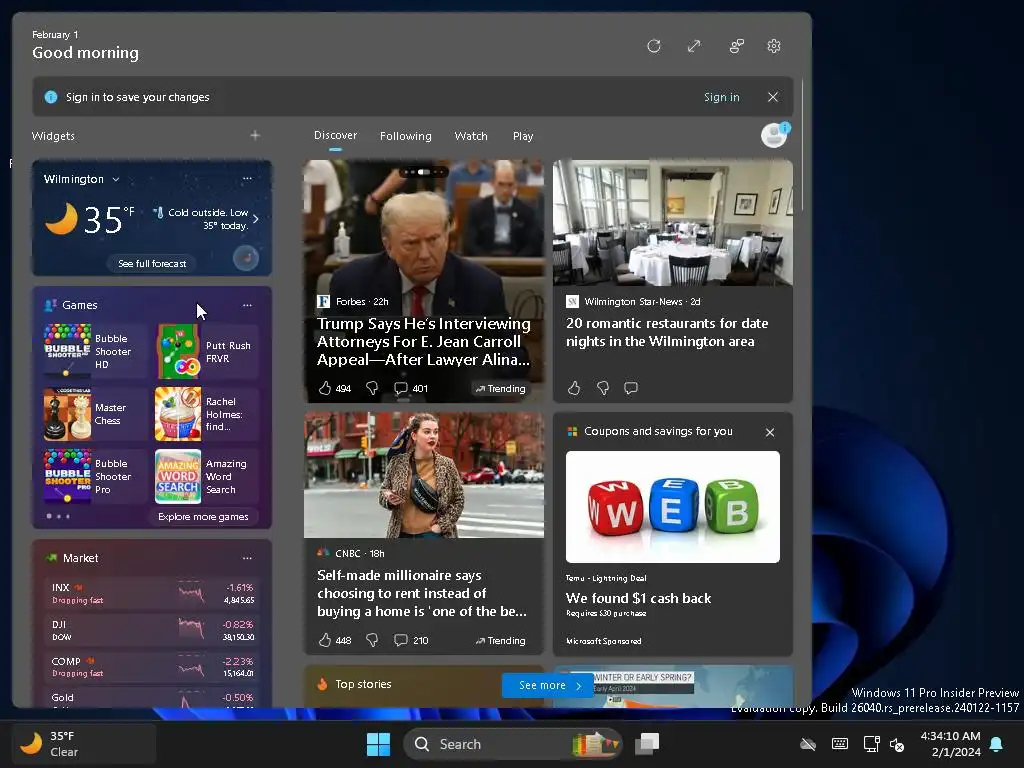Open Trending tag on Trump article
This screenshot has height=768, width=1024.
click(500, 389)
